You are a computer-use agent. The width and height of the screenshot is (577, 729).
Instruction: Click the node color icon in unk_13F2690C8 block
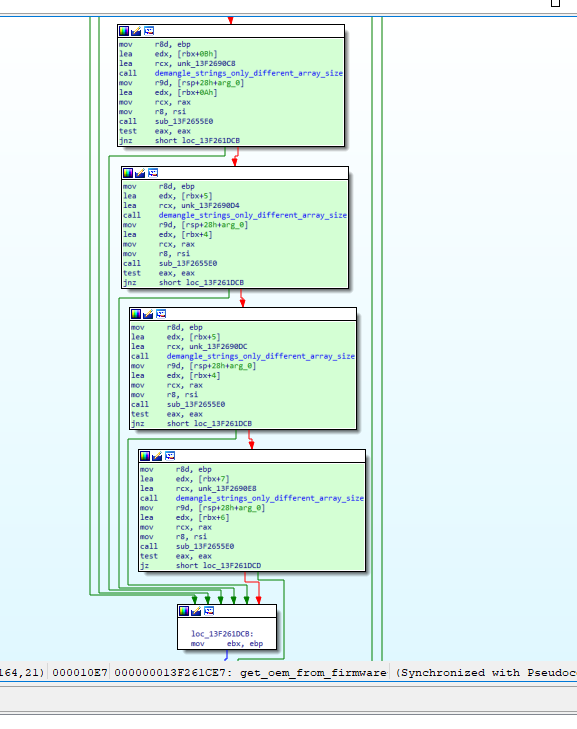(x=124, y=31)
